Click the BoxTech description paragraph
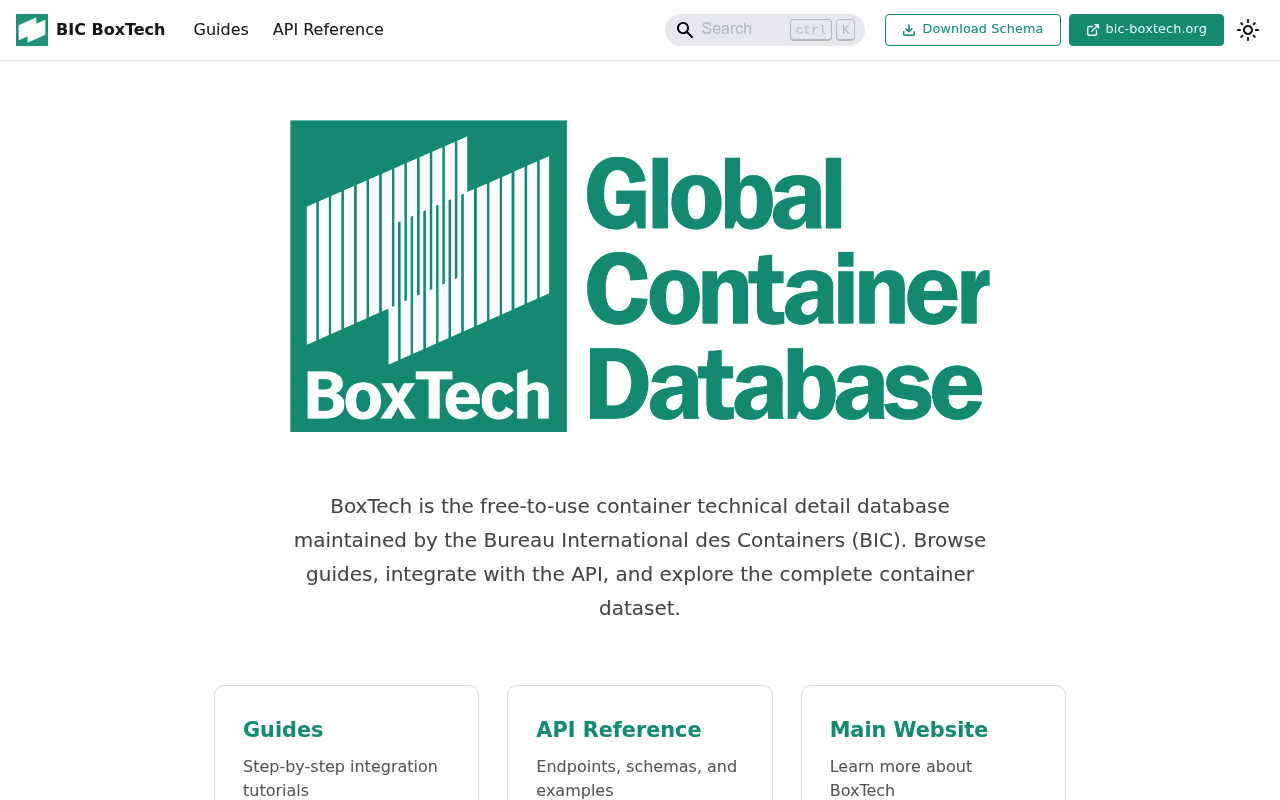This screenshot has height=800, width=1280. coord(640,557)
